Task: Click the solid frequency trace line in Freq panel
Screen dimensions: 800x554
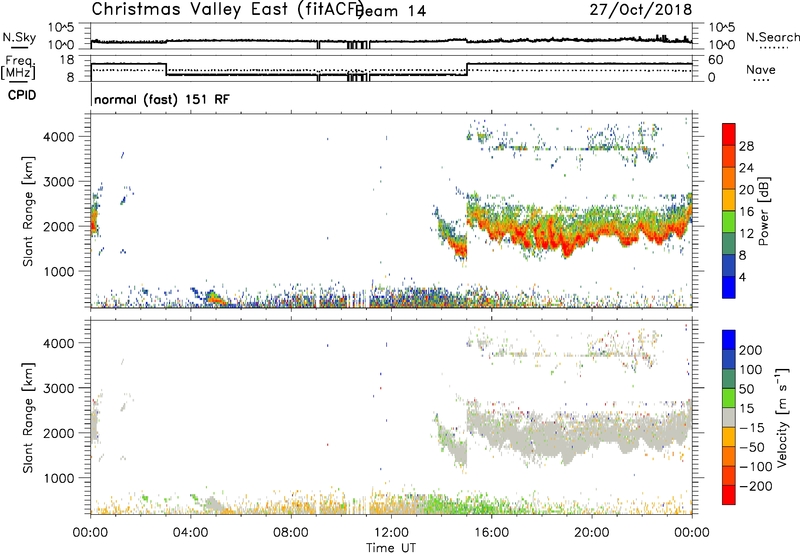Action: point(316,75)
